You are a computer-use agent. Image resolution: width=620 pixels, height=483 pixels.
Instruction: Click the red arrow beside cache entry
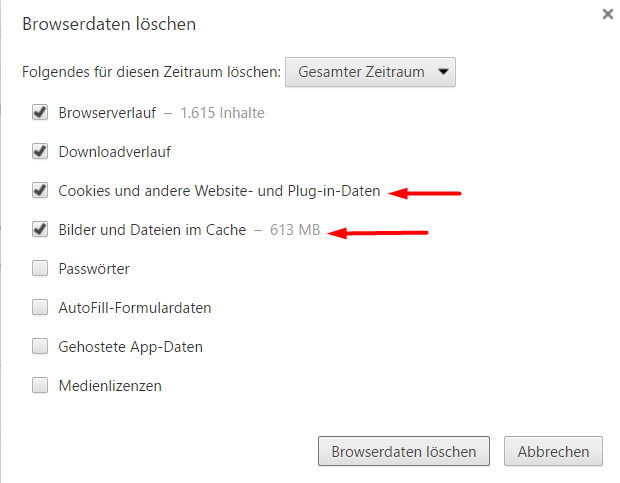pyautogui.click(x=379, y=234)
